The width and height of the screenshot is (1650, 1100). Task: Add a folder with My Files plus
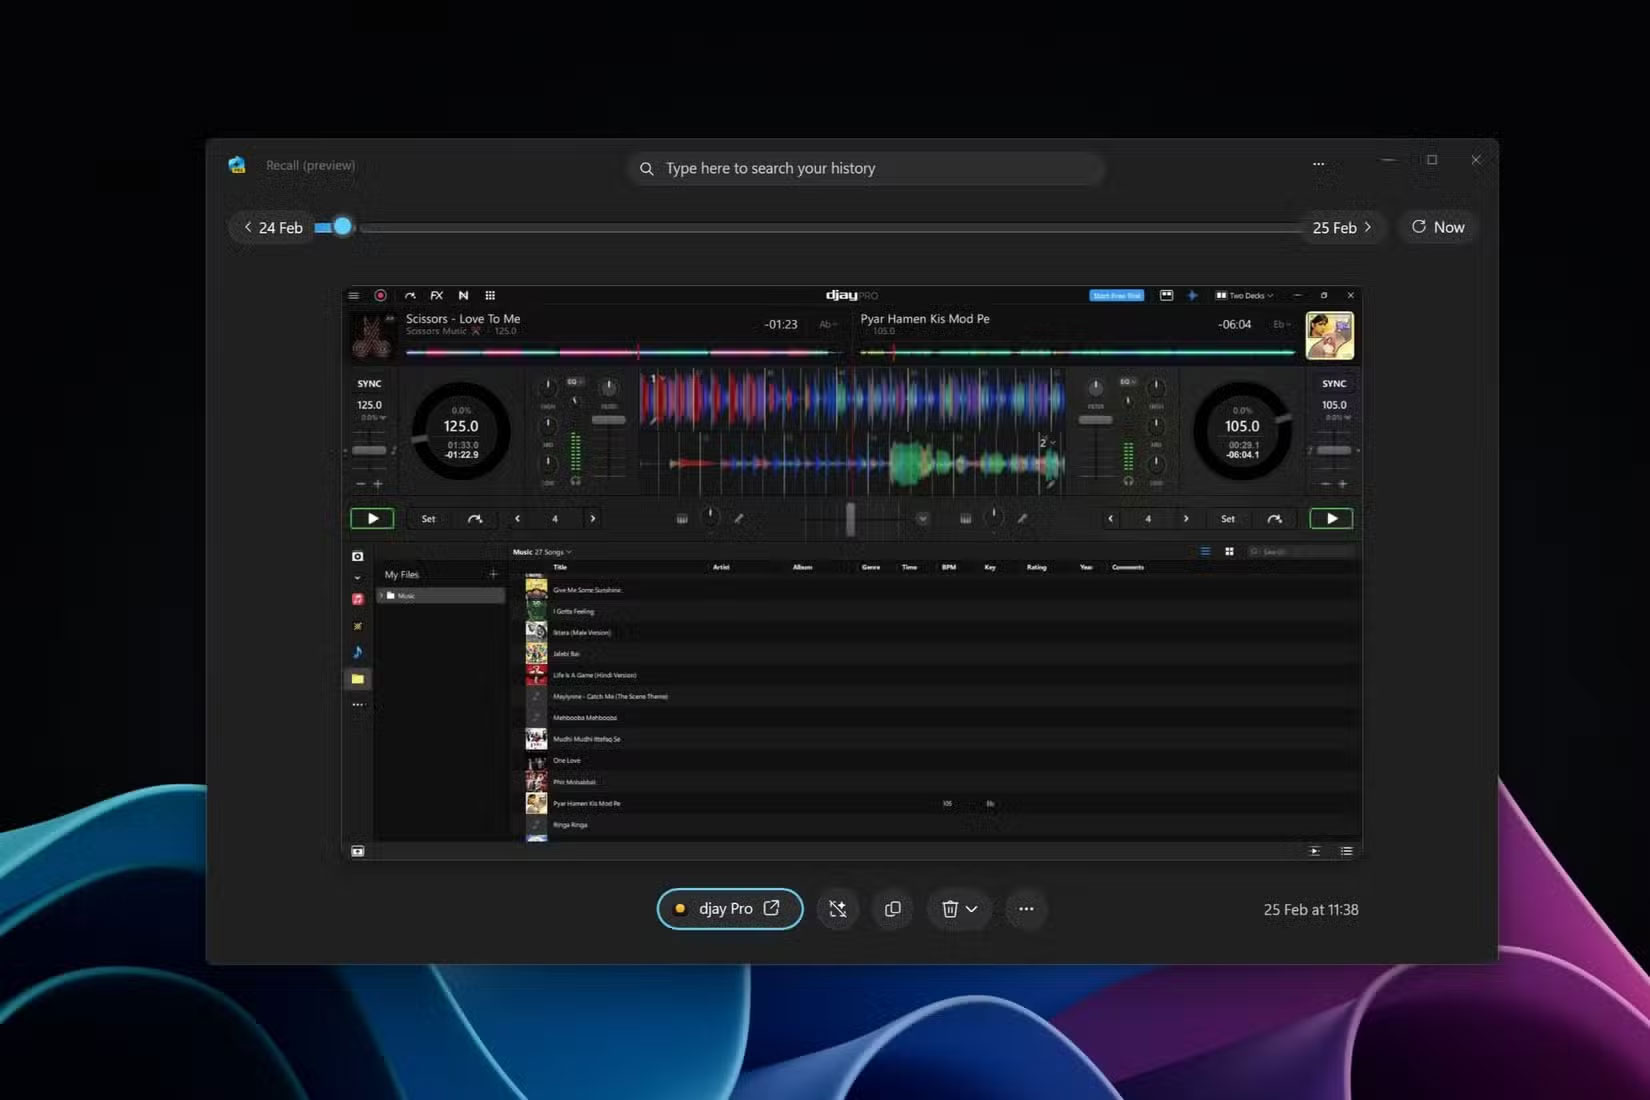[x=493, y=574]
